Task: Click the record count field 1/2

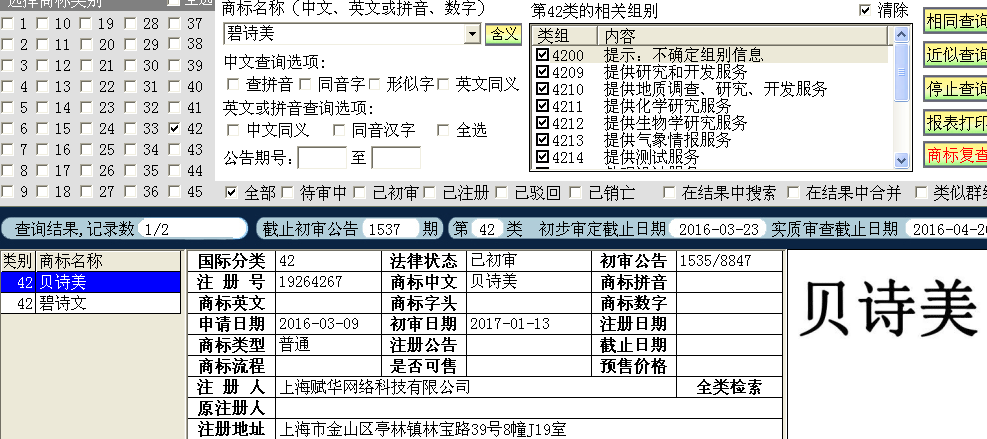Action: point(192,229)
